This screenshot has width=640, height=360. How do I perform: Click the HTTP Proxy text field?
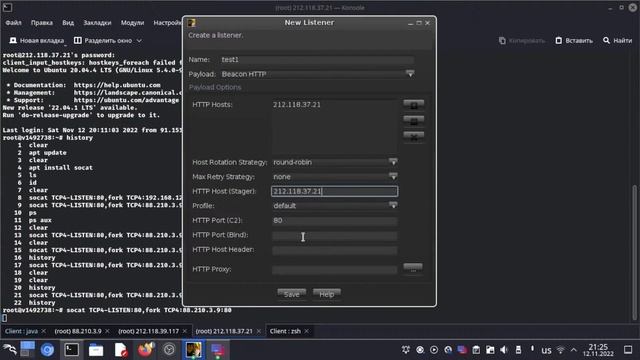[334, 269]
